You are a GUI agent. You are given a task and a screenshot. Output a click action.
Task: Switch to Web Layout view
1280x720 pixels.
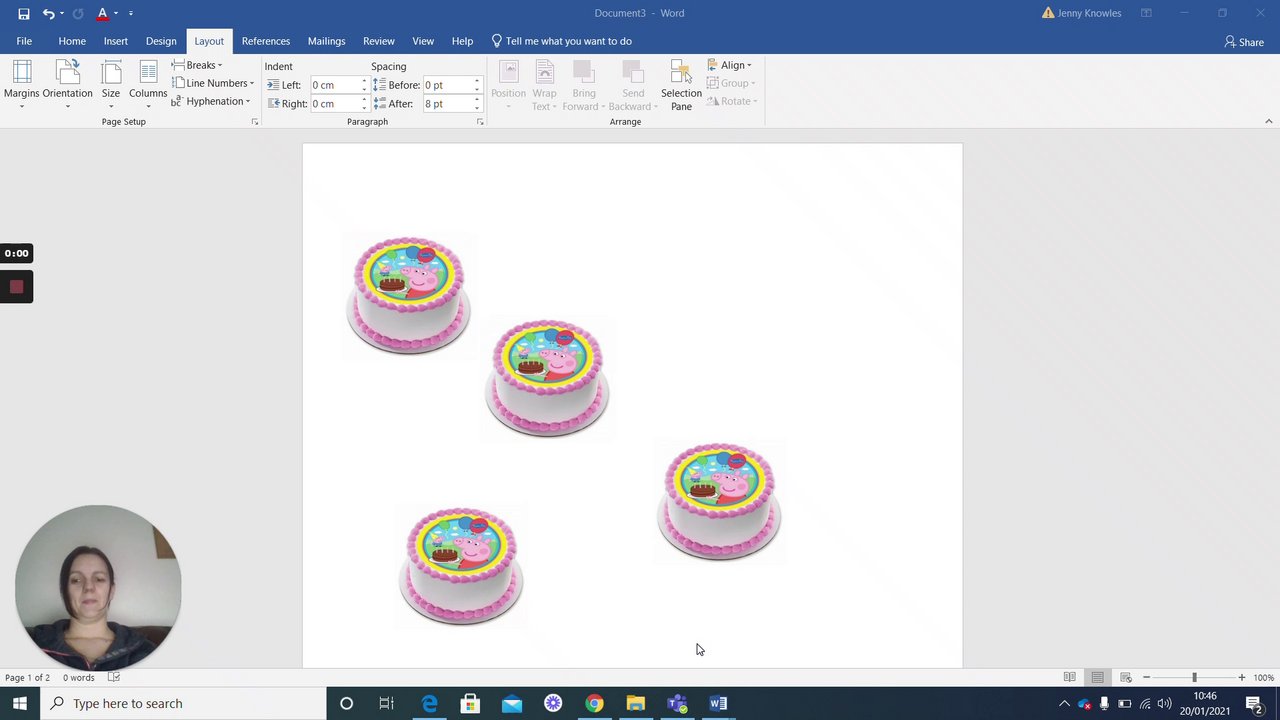(x=1125, y=678)
